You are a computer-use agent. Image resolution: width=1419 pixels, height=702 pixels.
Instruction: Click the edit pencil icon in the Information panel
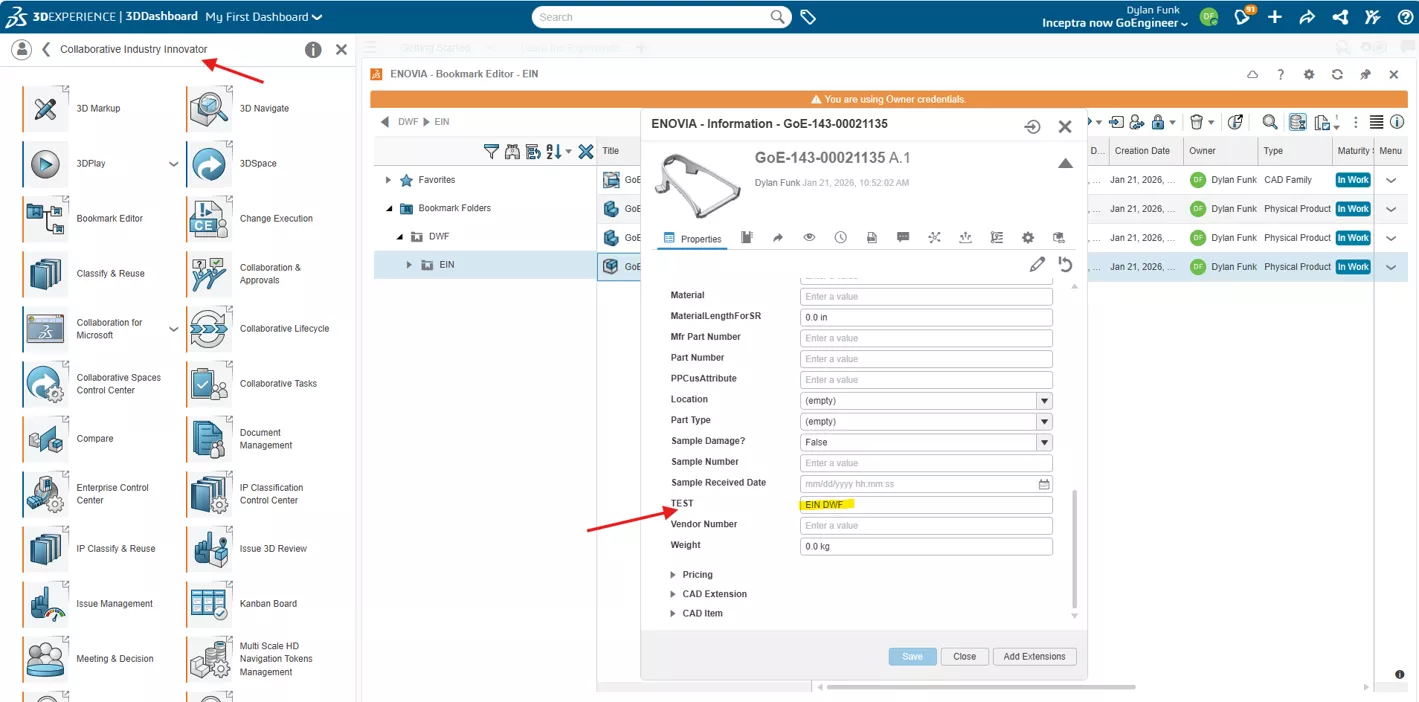pyautogui.click(x=1037, y=264)
